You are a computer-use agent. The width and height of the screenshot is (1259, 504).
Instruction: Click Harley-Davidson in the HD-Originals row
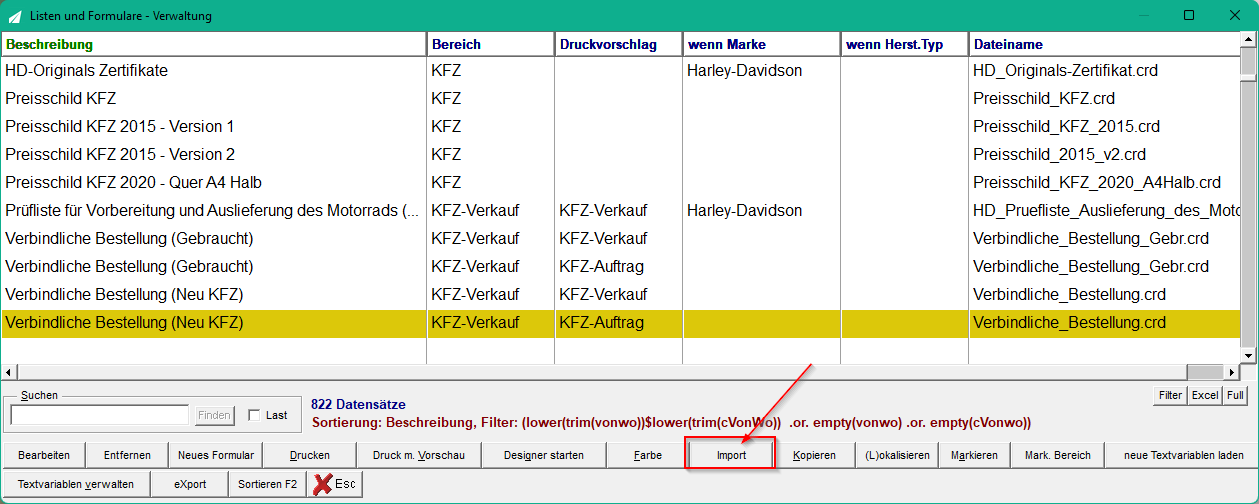pyautogui.click(x=744, y=71)
